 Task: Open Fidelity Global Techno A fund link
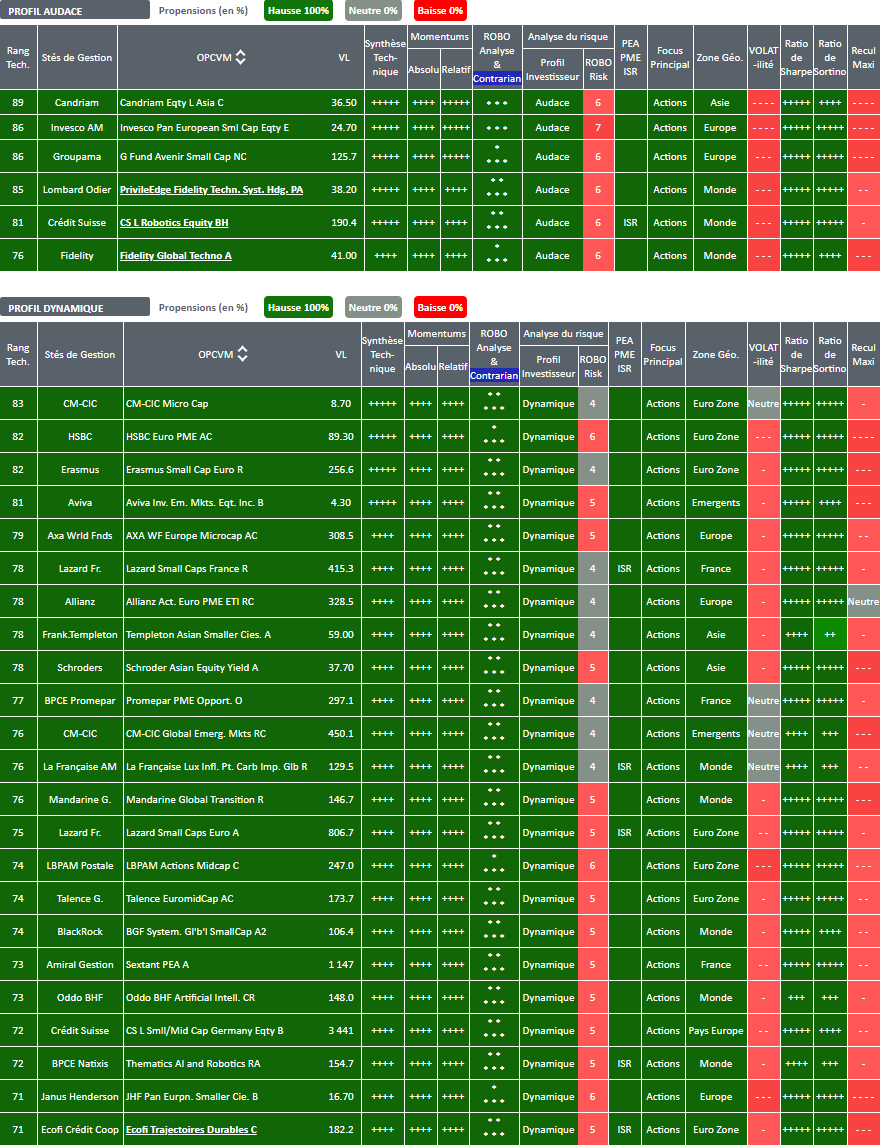click(176, 255)
